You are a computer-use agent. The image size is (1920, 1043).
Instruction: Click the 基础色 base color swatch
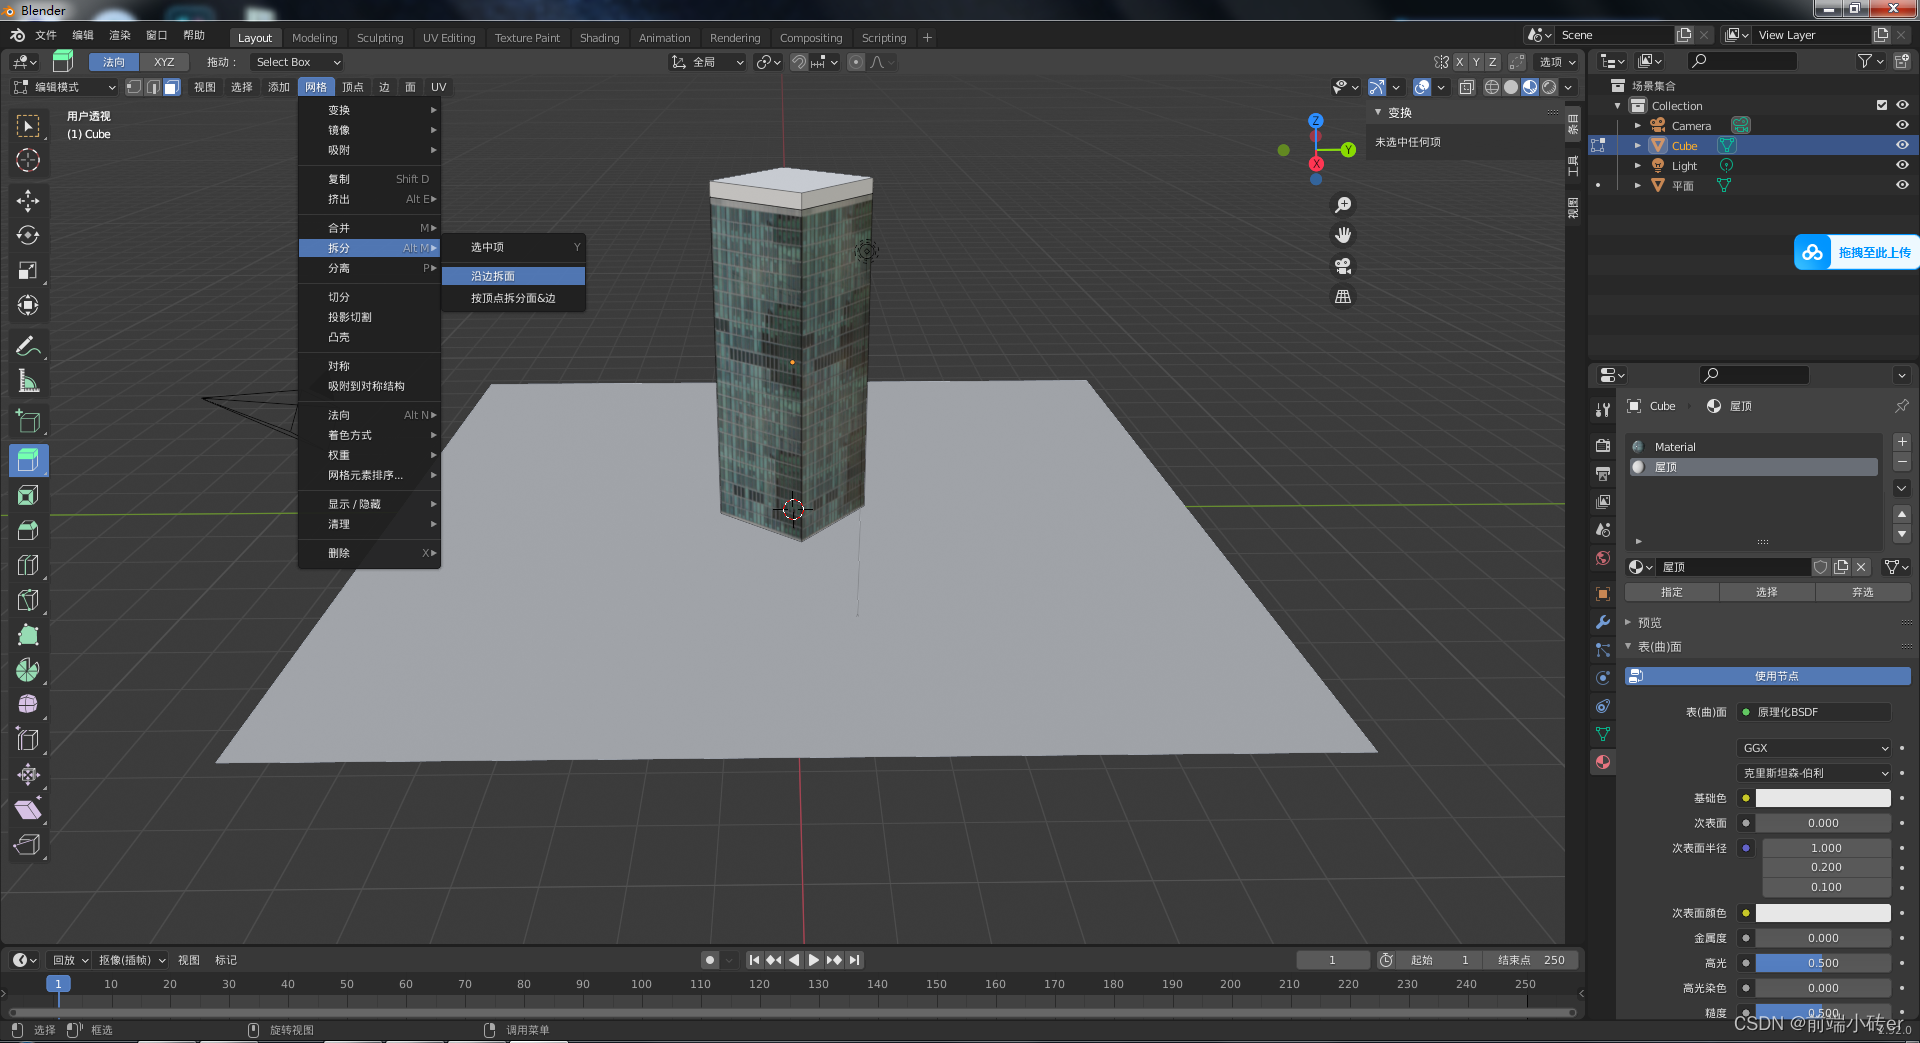(x=1822, y=798)
